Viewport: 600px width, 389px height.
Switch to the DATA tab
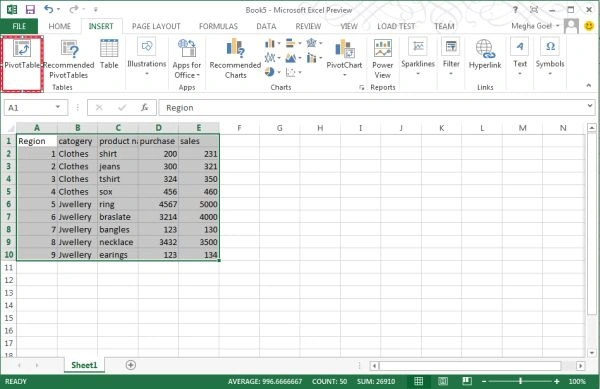tap(266, 26)
